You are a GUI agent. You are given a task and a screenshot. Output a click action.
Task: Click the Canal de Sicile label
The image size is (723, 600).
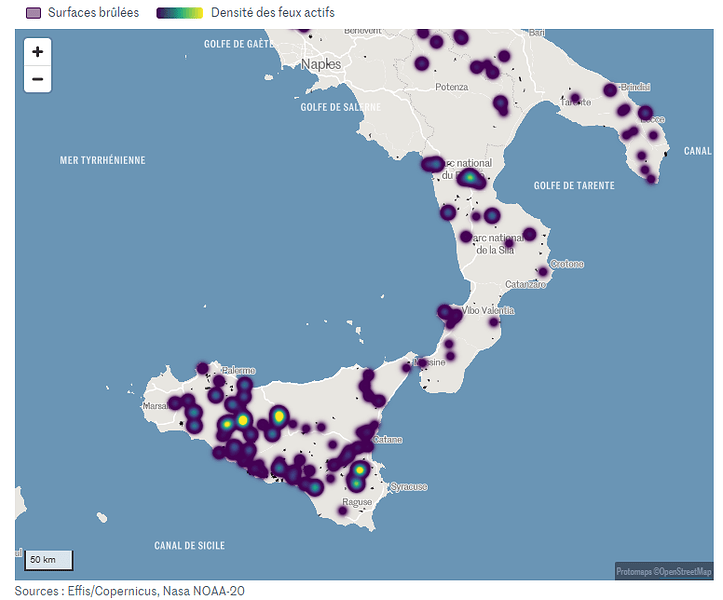(x=190, y=546)
